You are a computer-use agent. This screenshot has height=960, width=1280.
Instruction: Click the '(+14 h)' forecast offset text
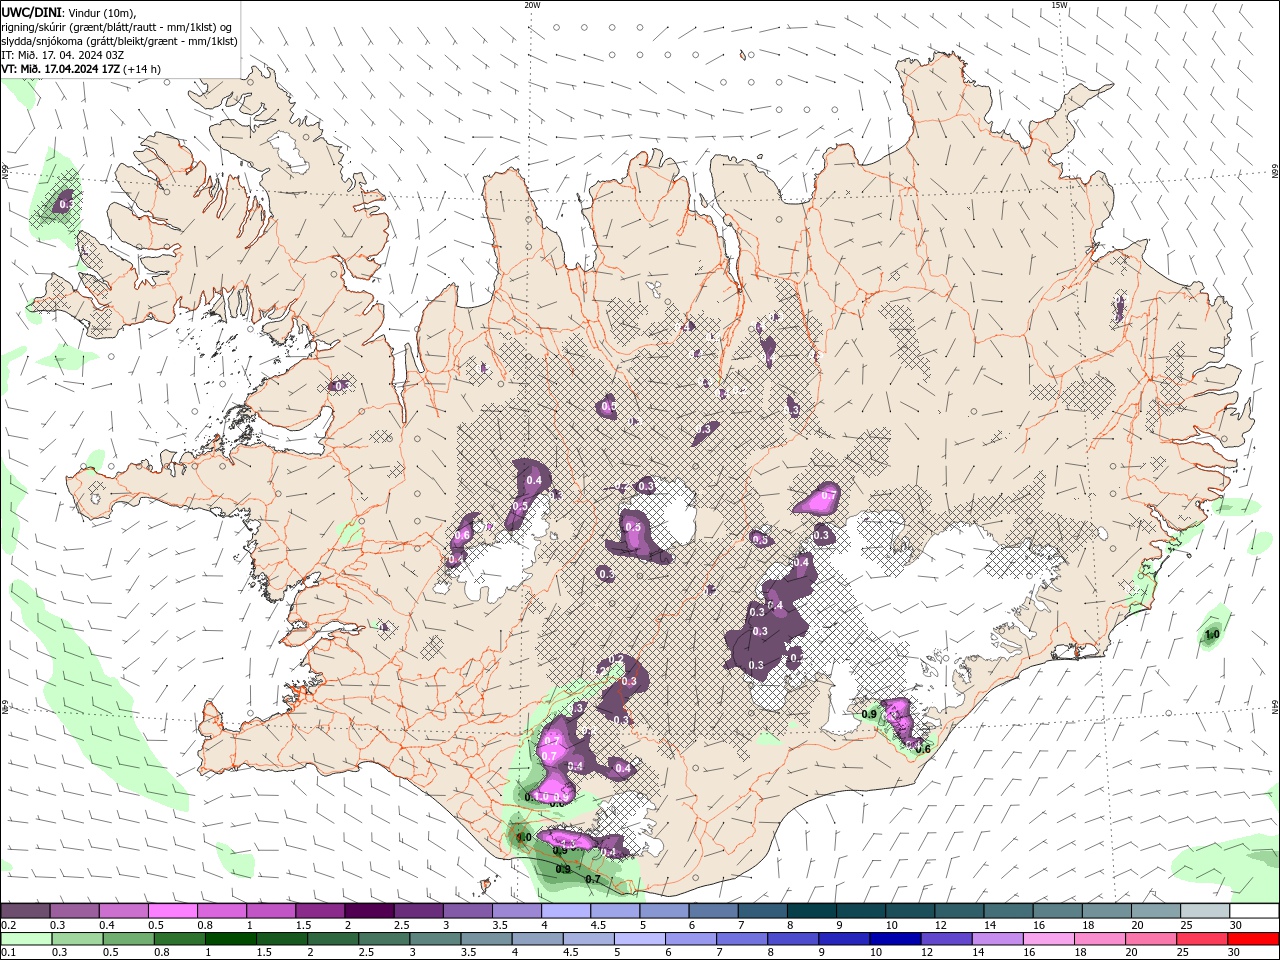click(141, 69)
